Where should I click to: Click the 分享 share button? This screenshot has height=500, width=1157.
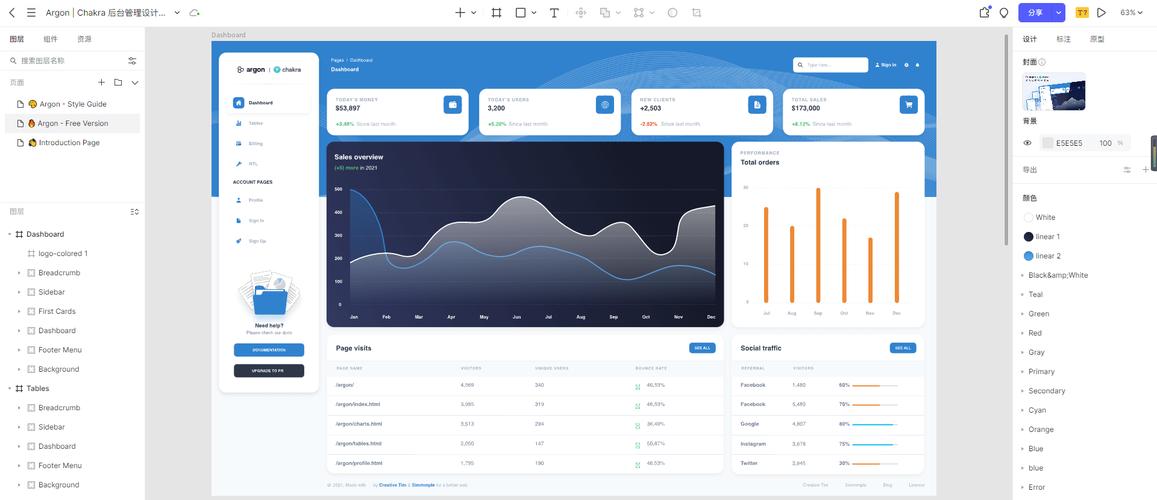pyautogui.click(x=1035, y=13)
